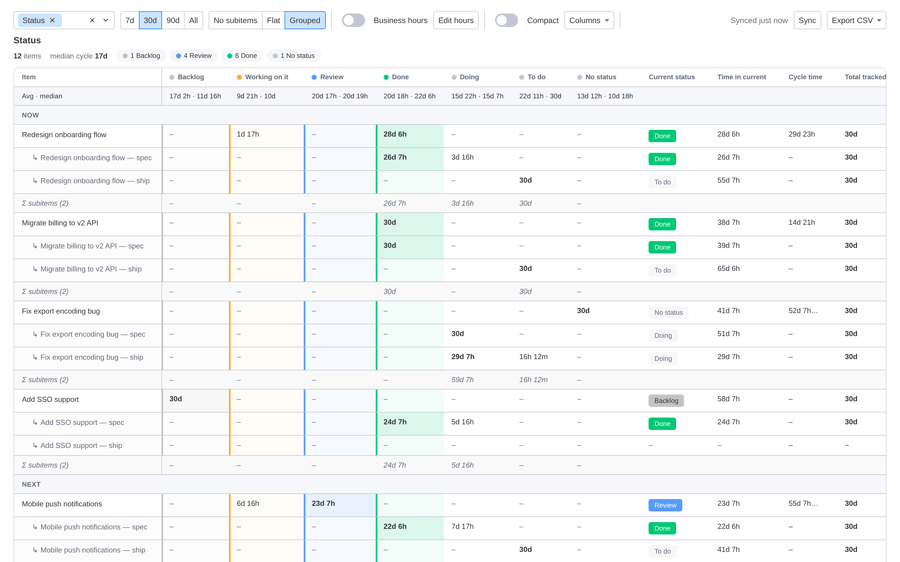This screenshot has height=562, width=900.
Task: Select the All time range
Action: tap(193, 20)
